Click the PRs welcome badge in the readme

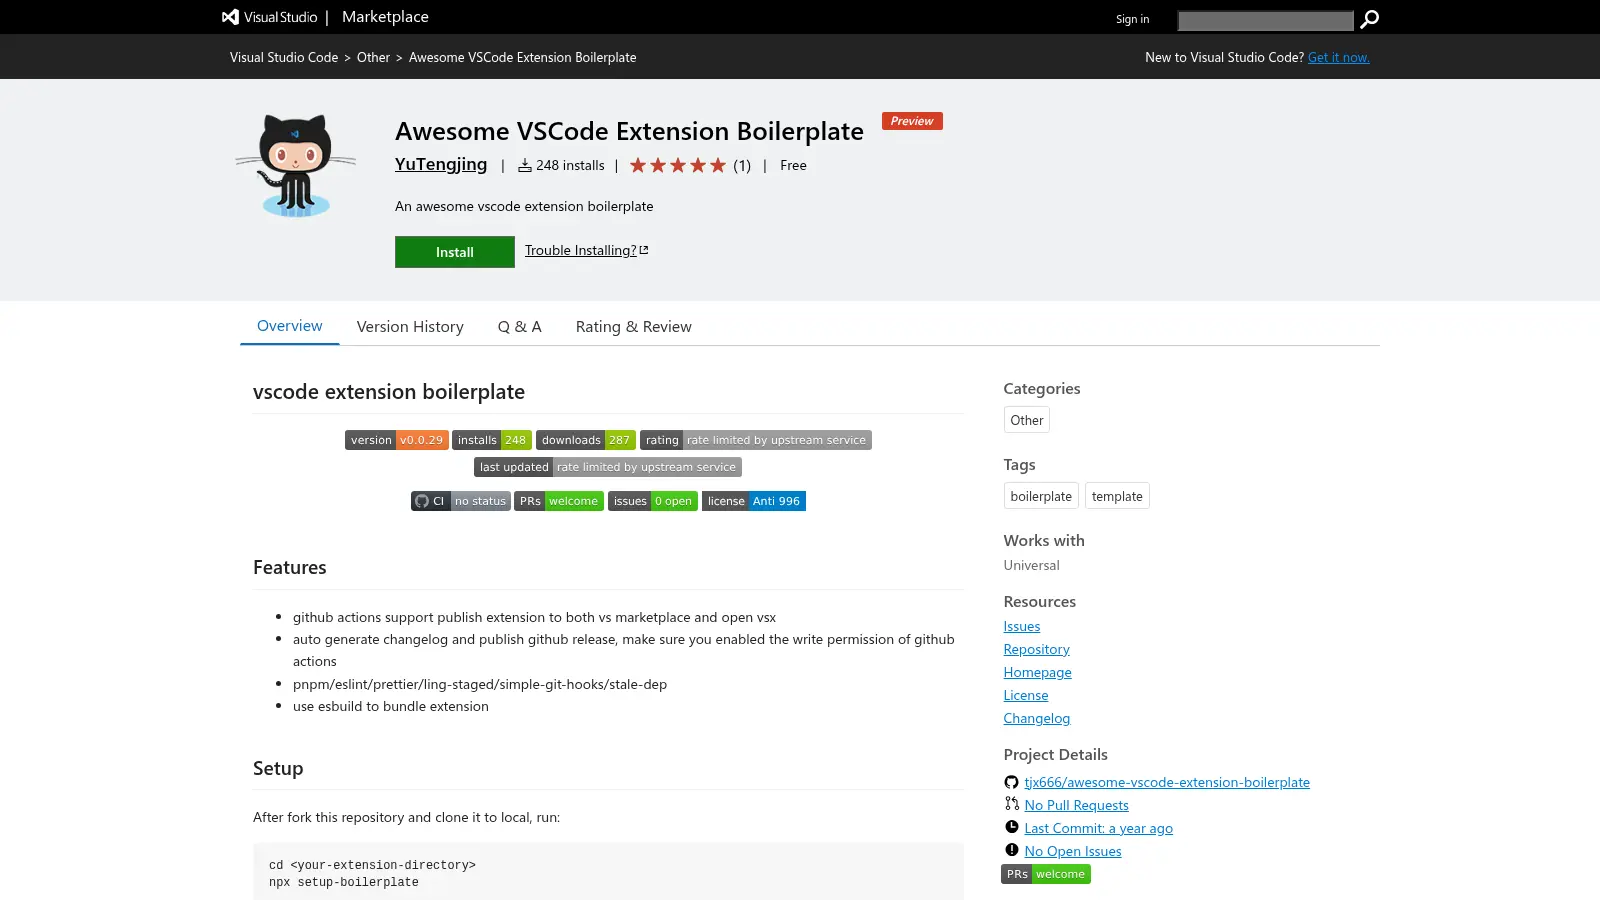tap(558, 501)
